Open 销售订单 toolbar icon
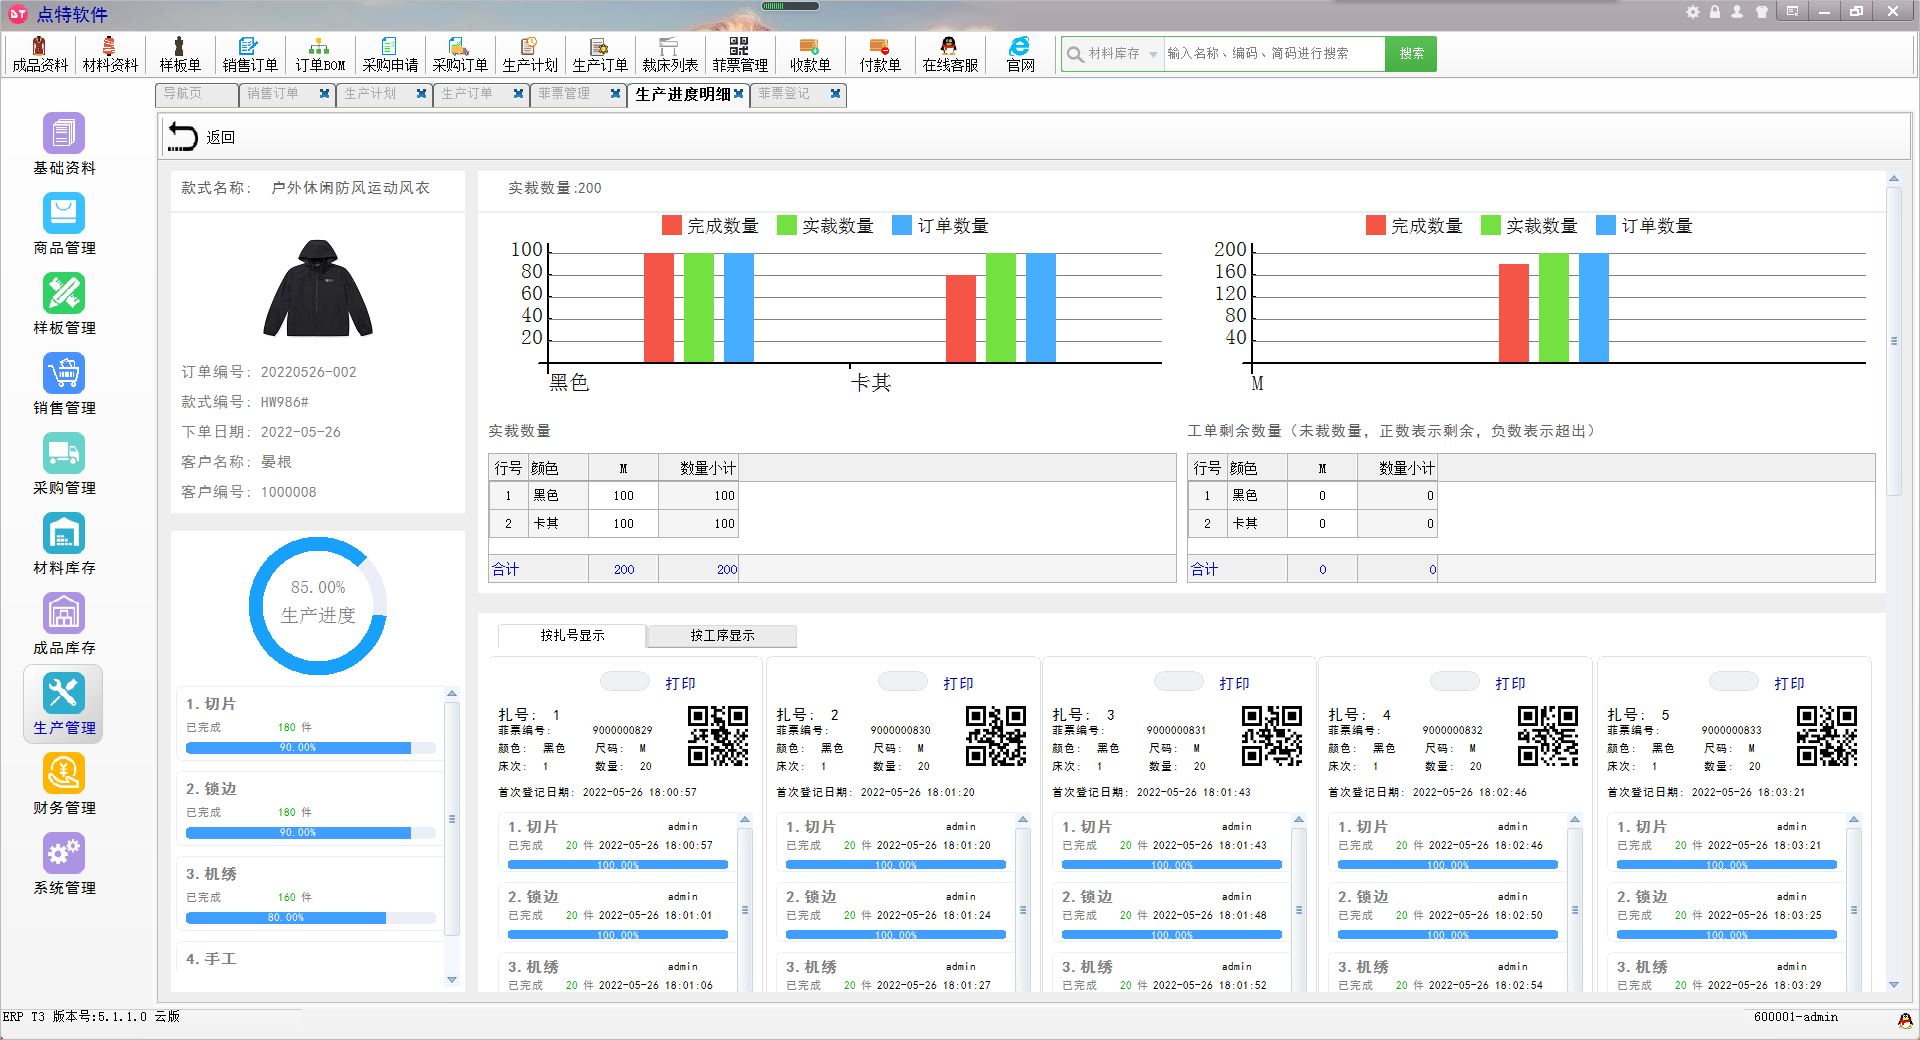The width and height of the screenshot is (1920, 1040). point(250,54)
